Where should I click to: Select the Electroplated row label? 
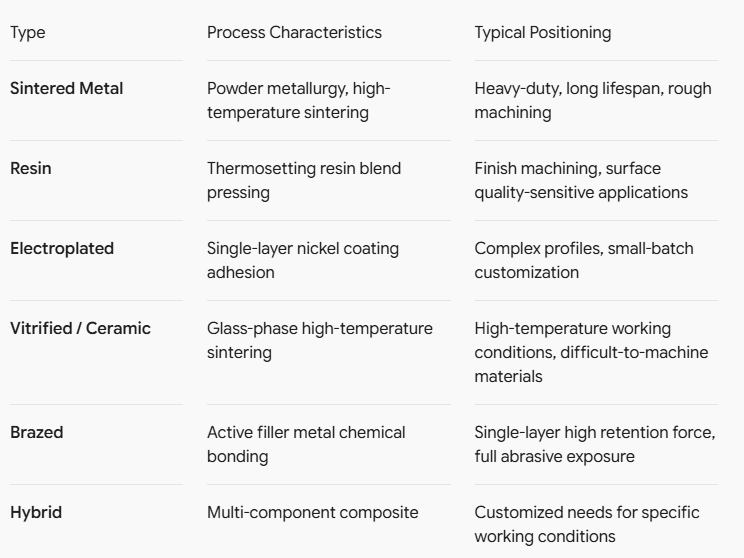[62, 249]
